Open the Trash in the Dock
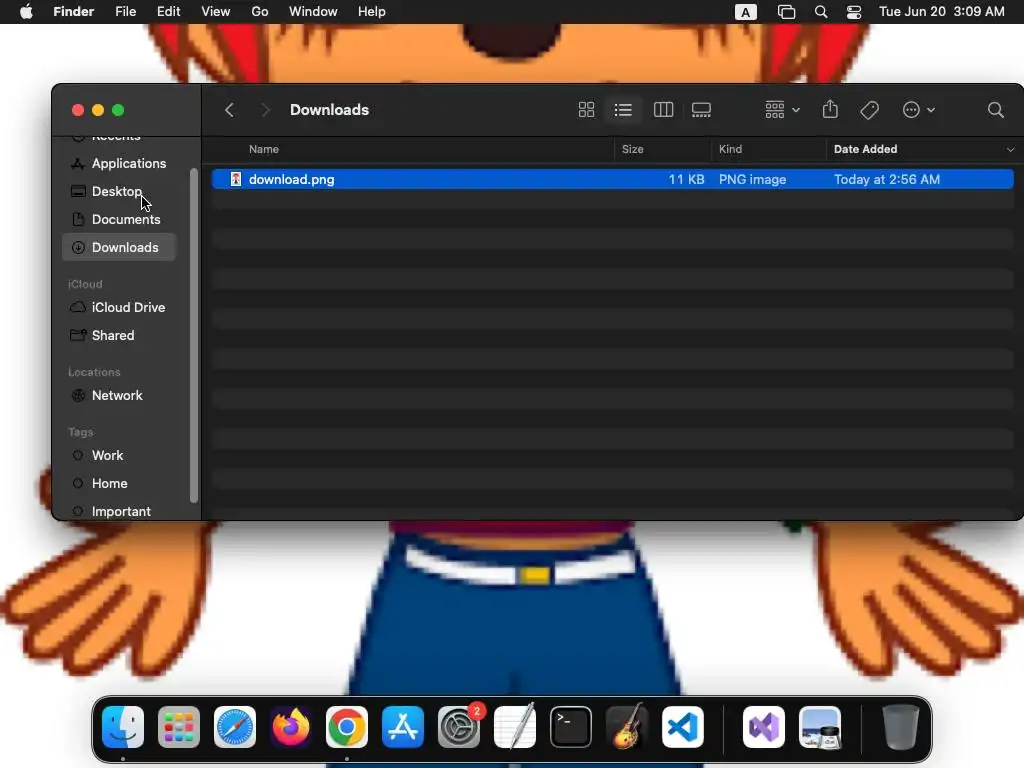Screen dimensions: 1024x768 click(x=901, y=726)
